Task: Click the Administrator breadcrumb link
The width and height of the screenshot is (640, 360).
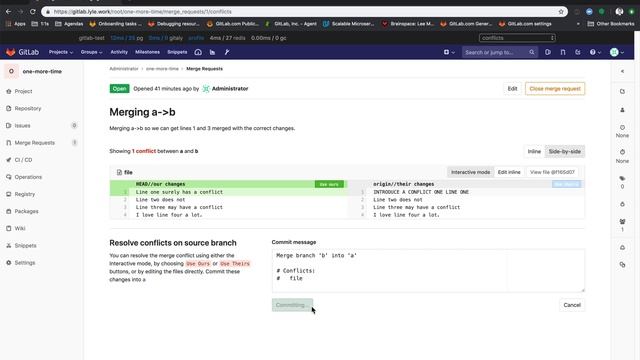Action: 124,69
